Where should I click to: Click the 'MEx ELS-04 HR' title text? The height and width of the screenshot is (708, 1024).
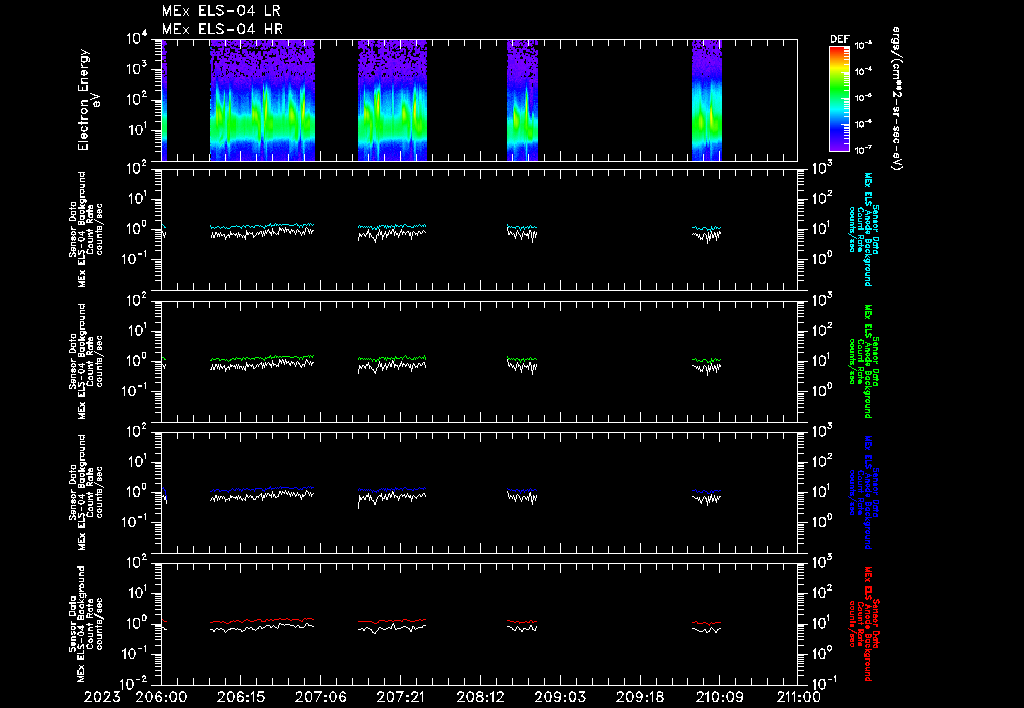pos(222,29)
